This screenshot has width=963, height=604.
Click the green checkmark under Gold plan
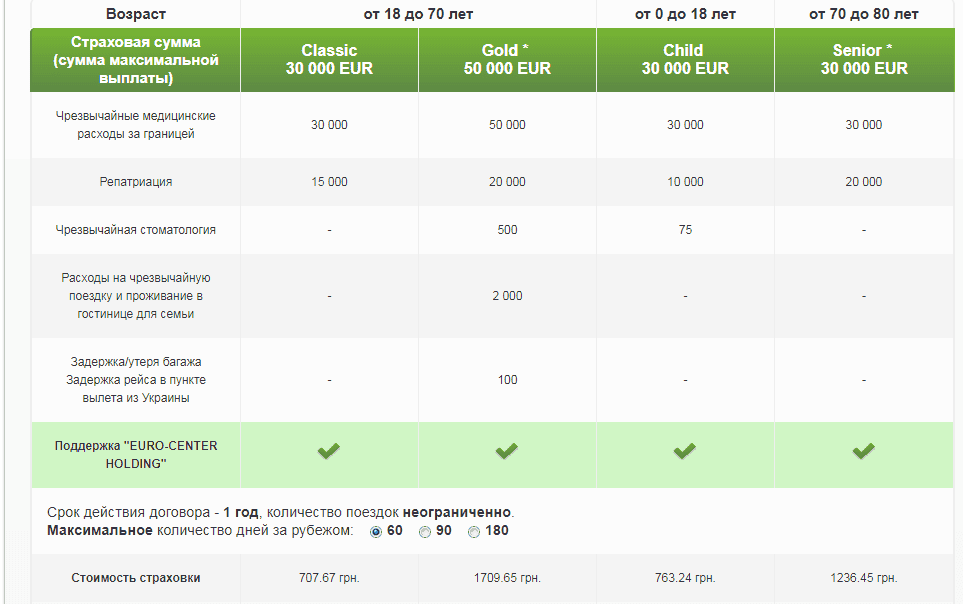[507, 451]
